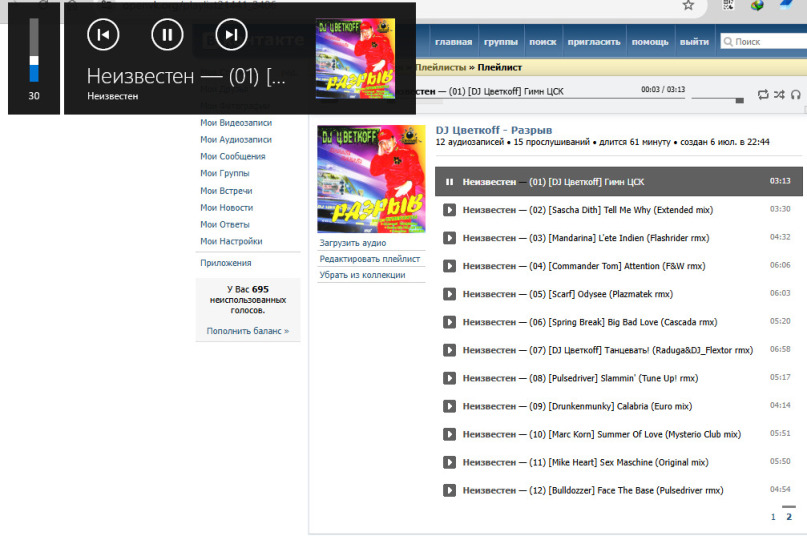Play track (03) L'ete Indien
This screenshot has height=536, width=807.
(449, 238)
